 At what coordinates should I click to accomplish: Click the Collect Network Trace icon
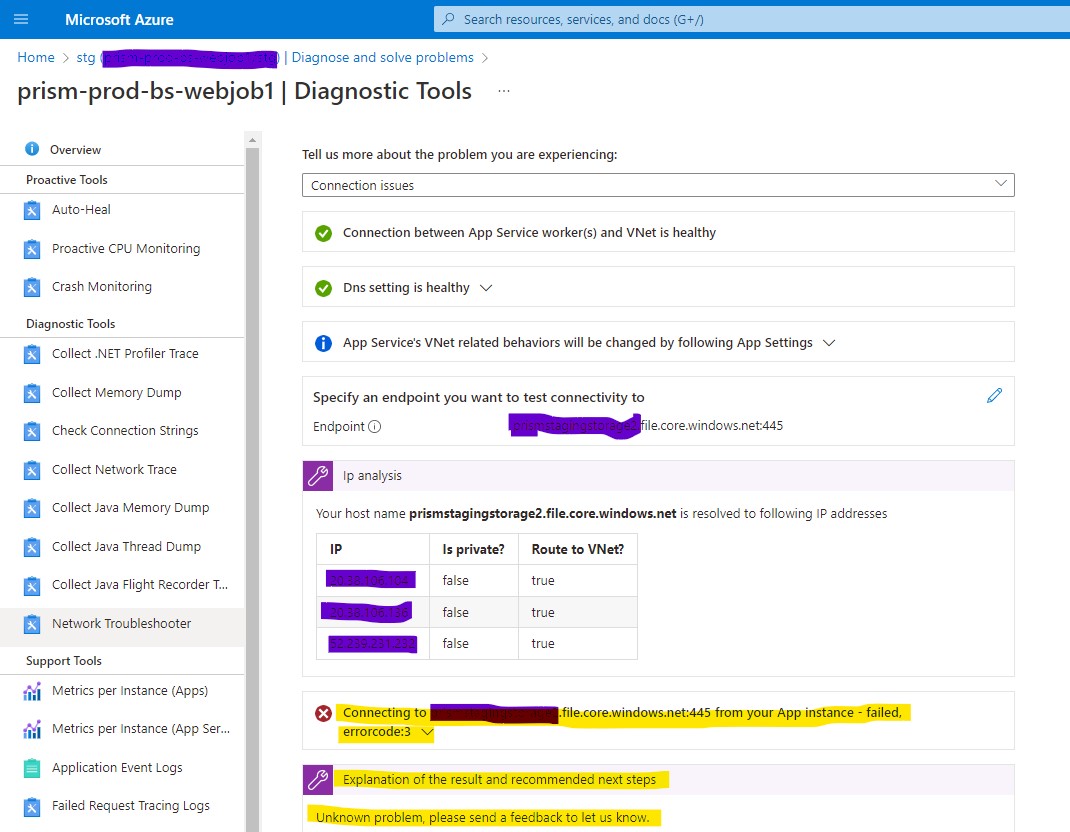[x=31, y=470]
